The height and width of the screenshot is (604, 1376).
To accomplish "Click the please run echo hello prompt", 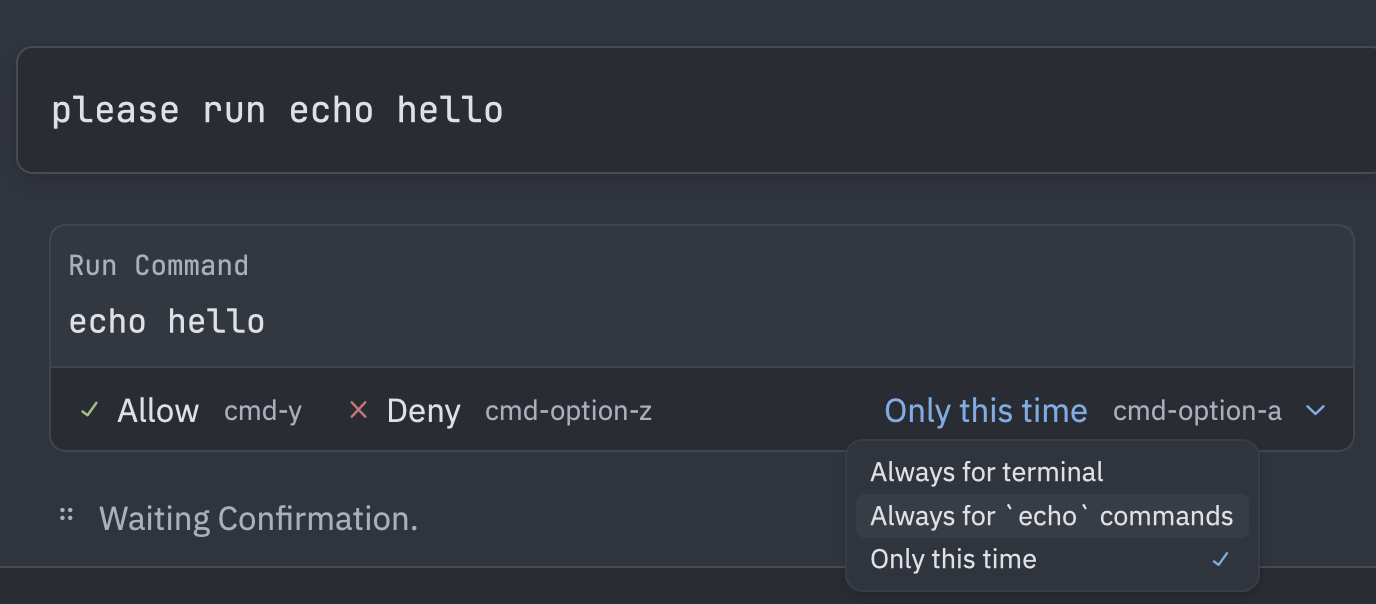I will coord(278,109).
